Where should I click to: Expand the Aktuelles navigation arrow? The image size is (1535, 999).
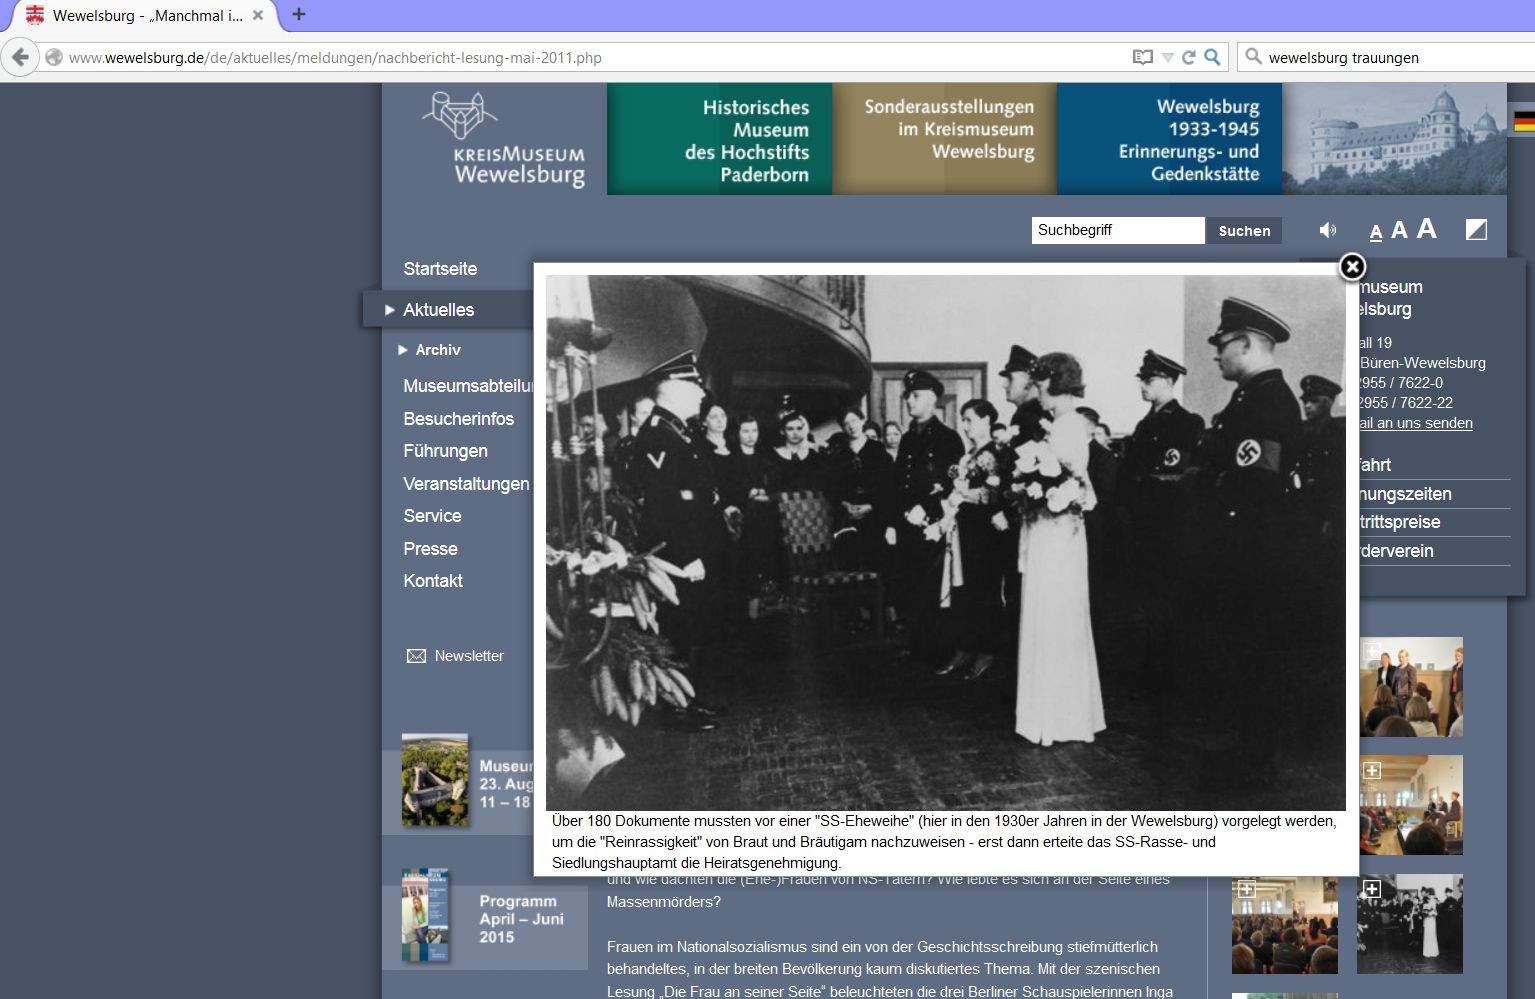point(390,310)
